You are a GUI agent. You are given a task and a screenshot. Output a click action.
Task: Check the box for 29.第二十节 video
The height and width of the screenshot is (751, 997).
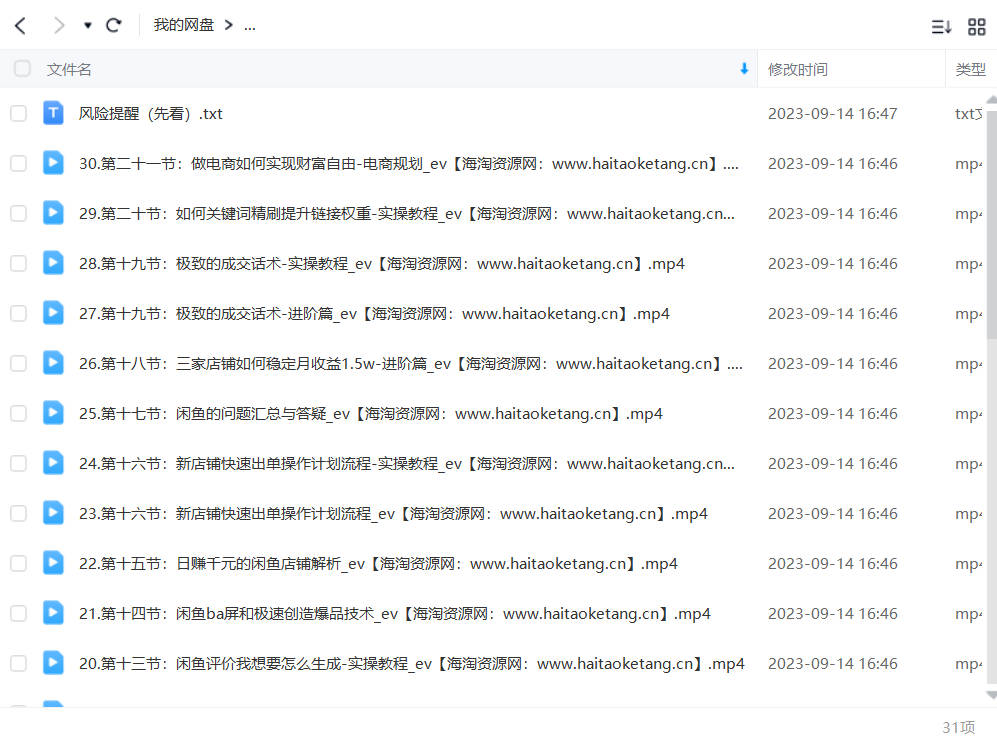(x=18, y=214)
